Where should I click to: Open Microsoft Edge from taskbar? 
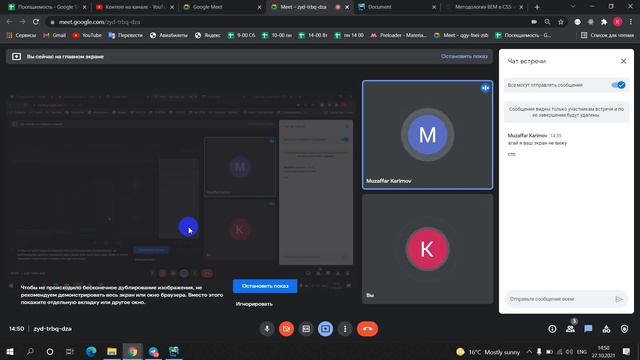91,351
